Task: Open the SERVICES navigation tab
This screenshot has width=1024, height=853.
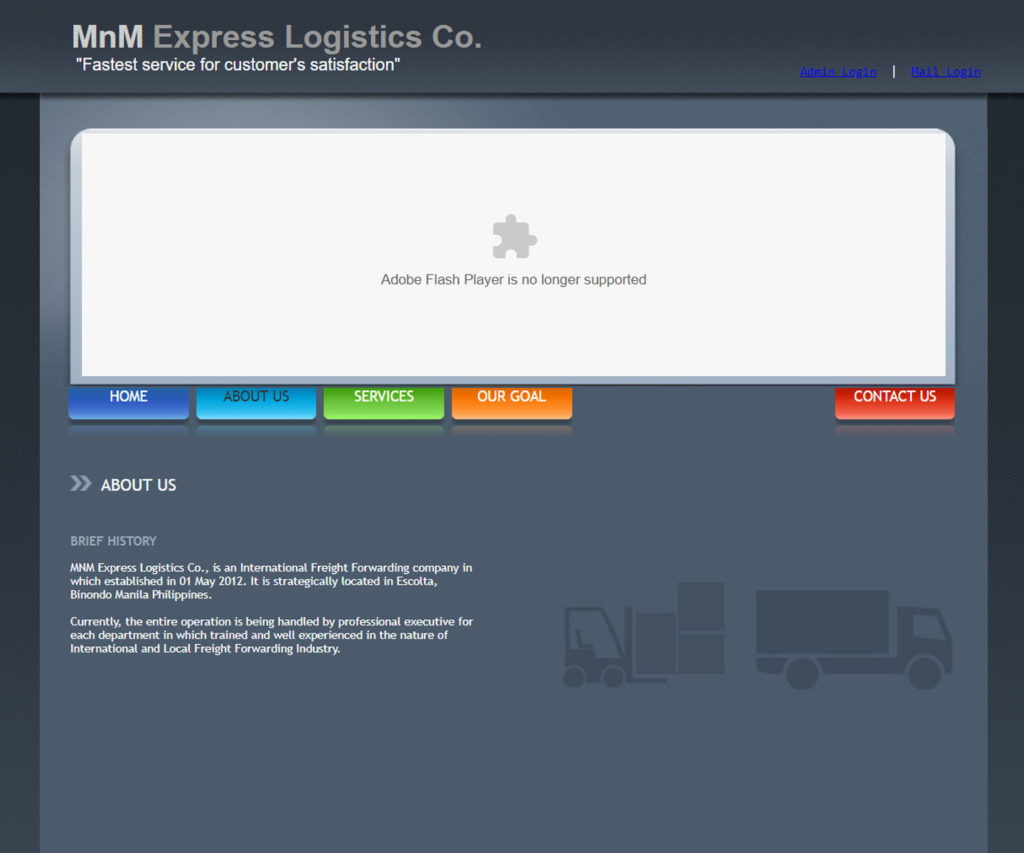Action: [x=384, y=402]
